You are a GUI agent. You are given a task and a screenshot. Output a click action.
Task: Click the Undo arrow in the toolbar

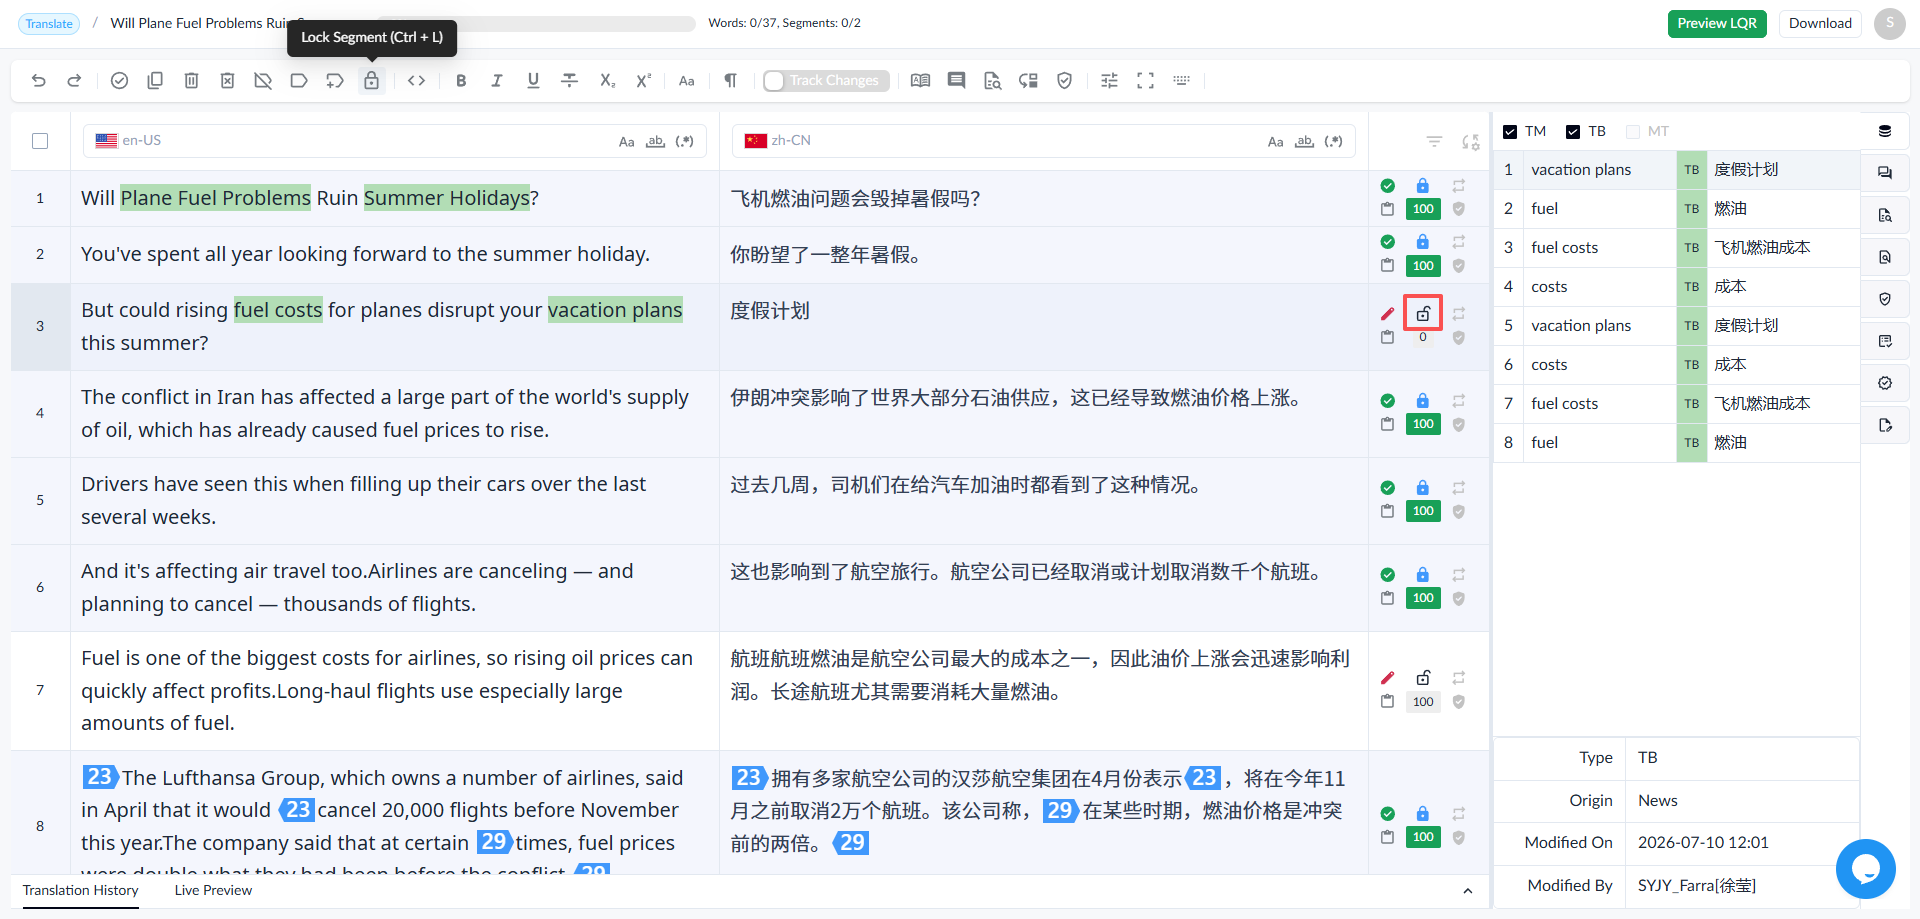coord(39,81)
